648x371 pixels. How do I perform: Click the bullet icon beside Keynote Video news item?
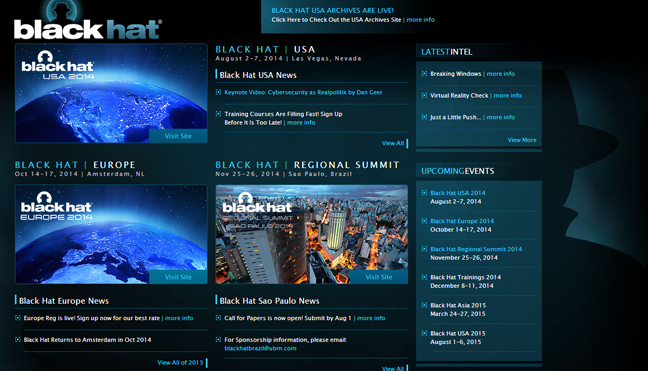pos(218,92)
